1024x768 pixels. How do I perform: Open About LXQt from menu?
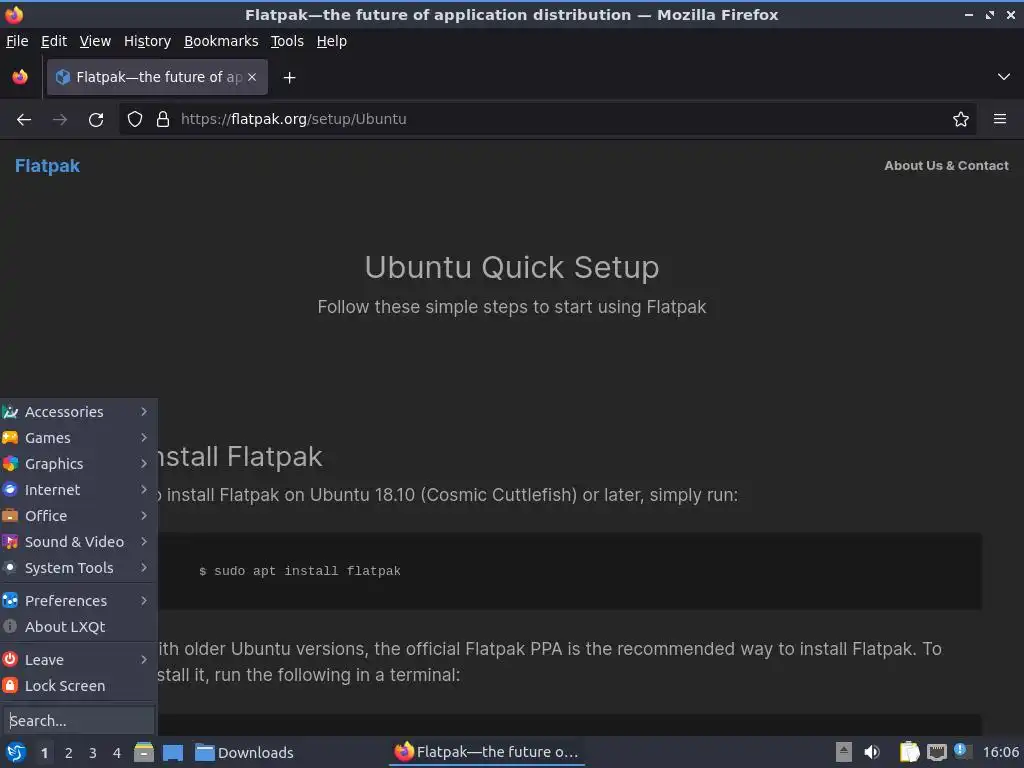point(78,627)
